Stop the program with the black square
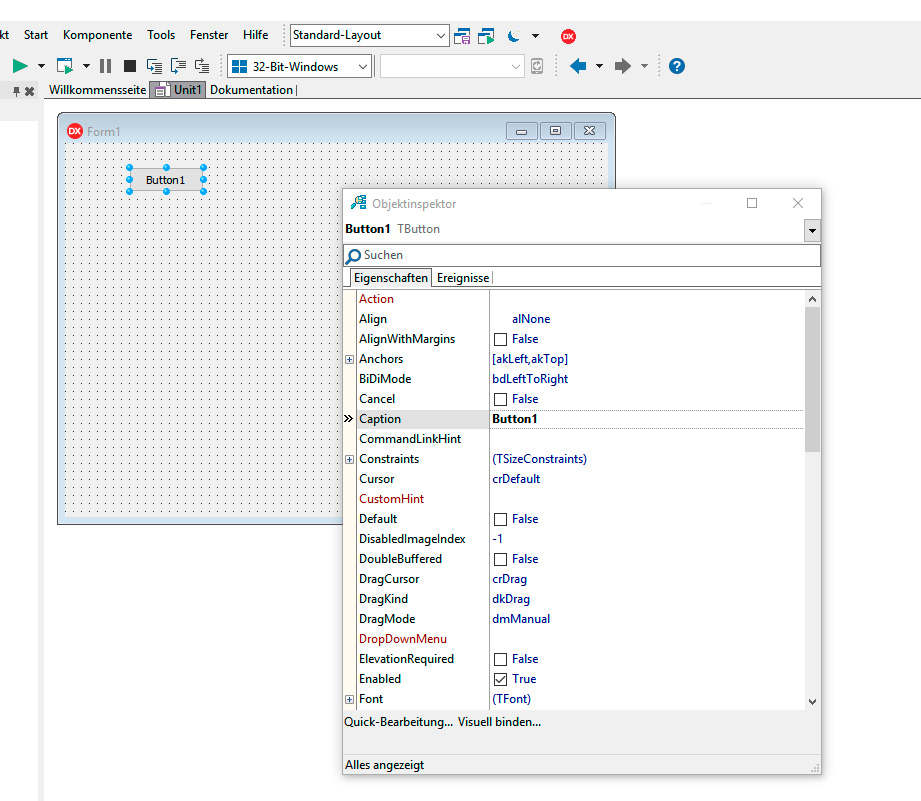Screen dimensions: 921x801 coord(130,66)
